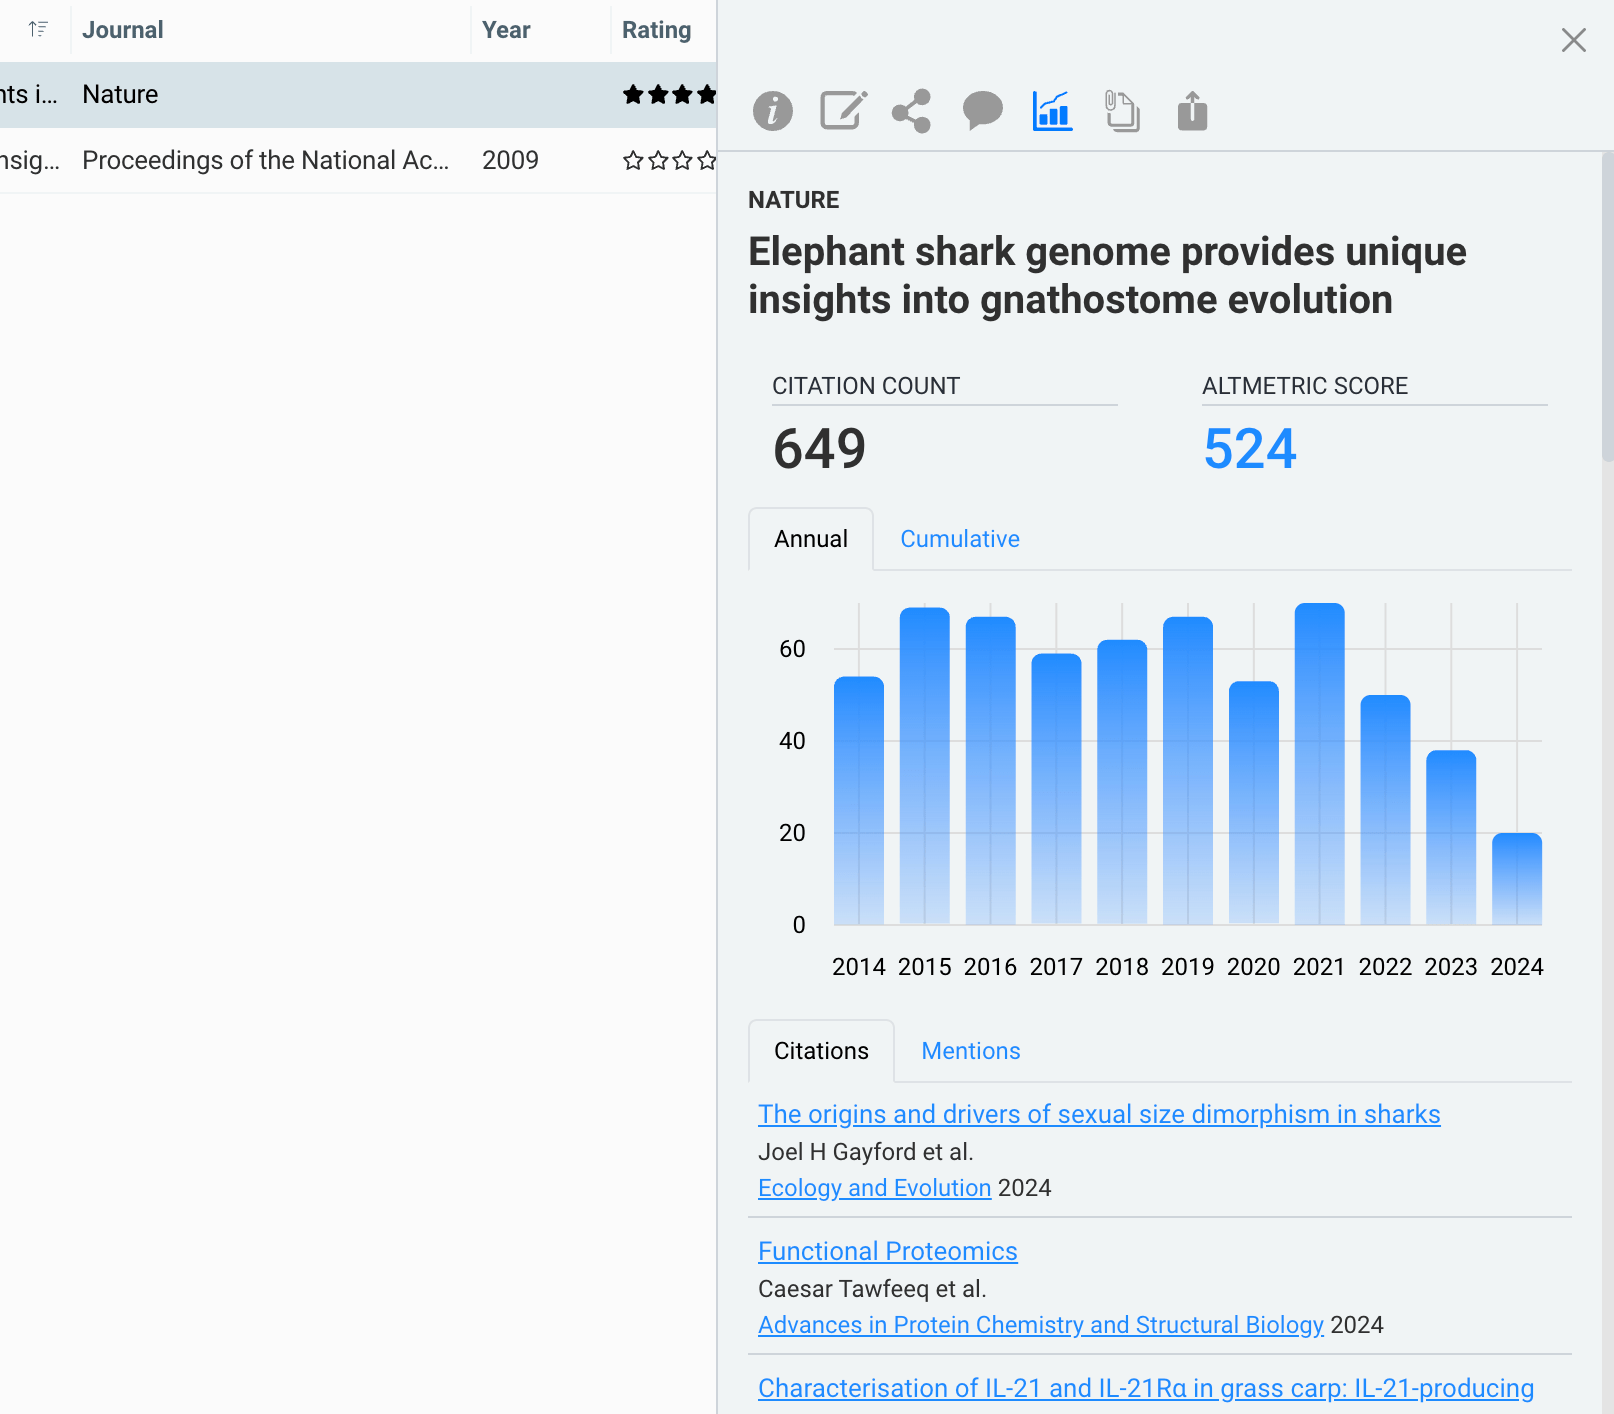Open the Ecology and Evolution journal link

[874, 1188]
